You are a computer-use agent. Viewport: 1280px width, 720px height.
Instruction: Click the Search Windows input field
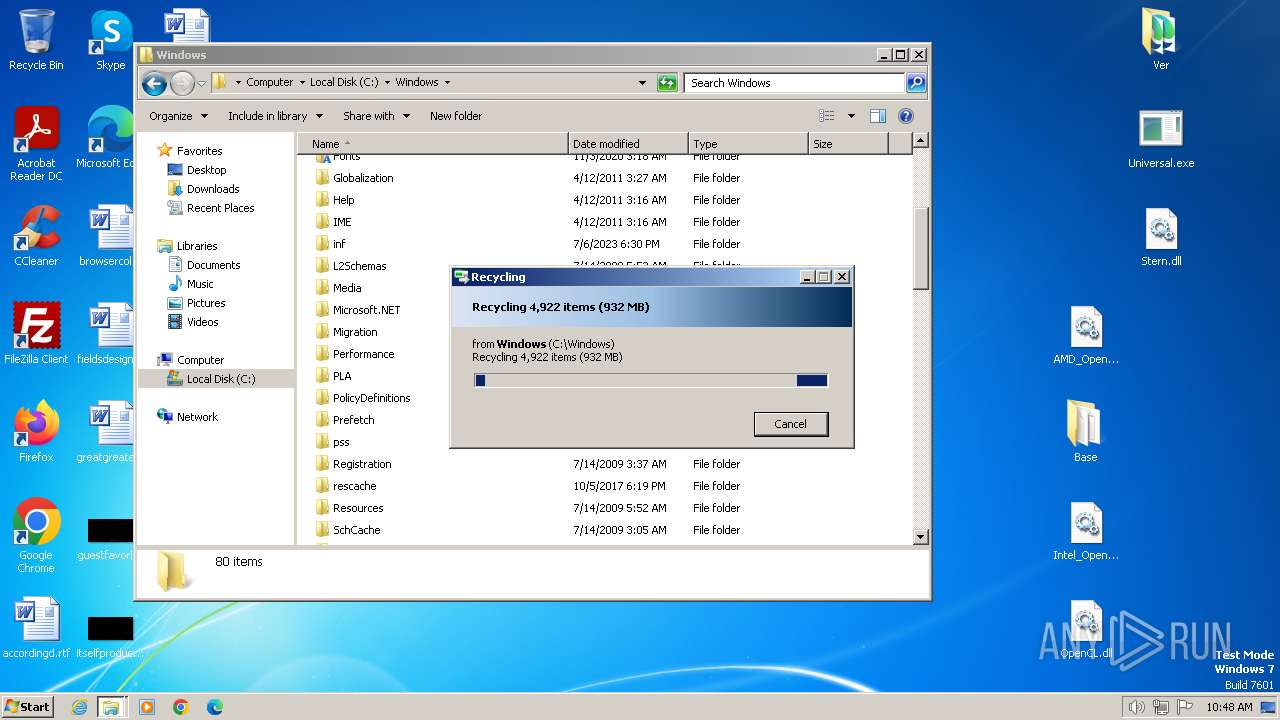(x=794, y=83)
